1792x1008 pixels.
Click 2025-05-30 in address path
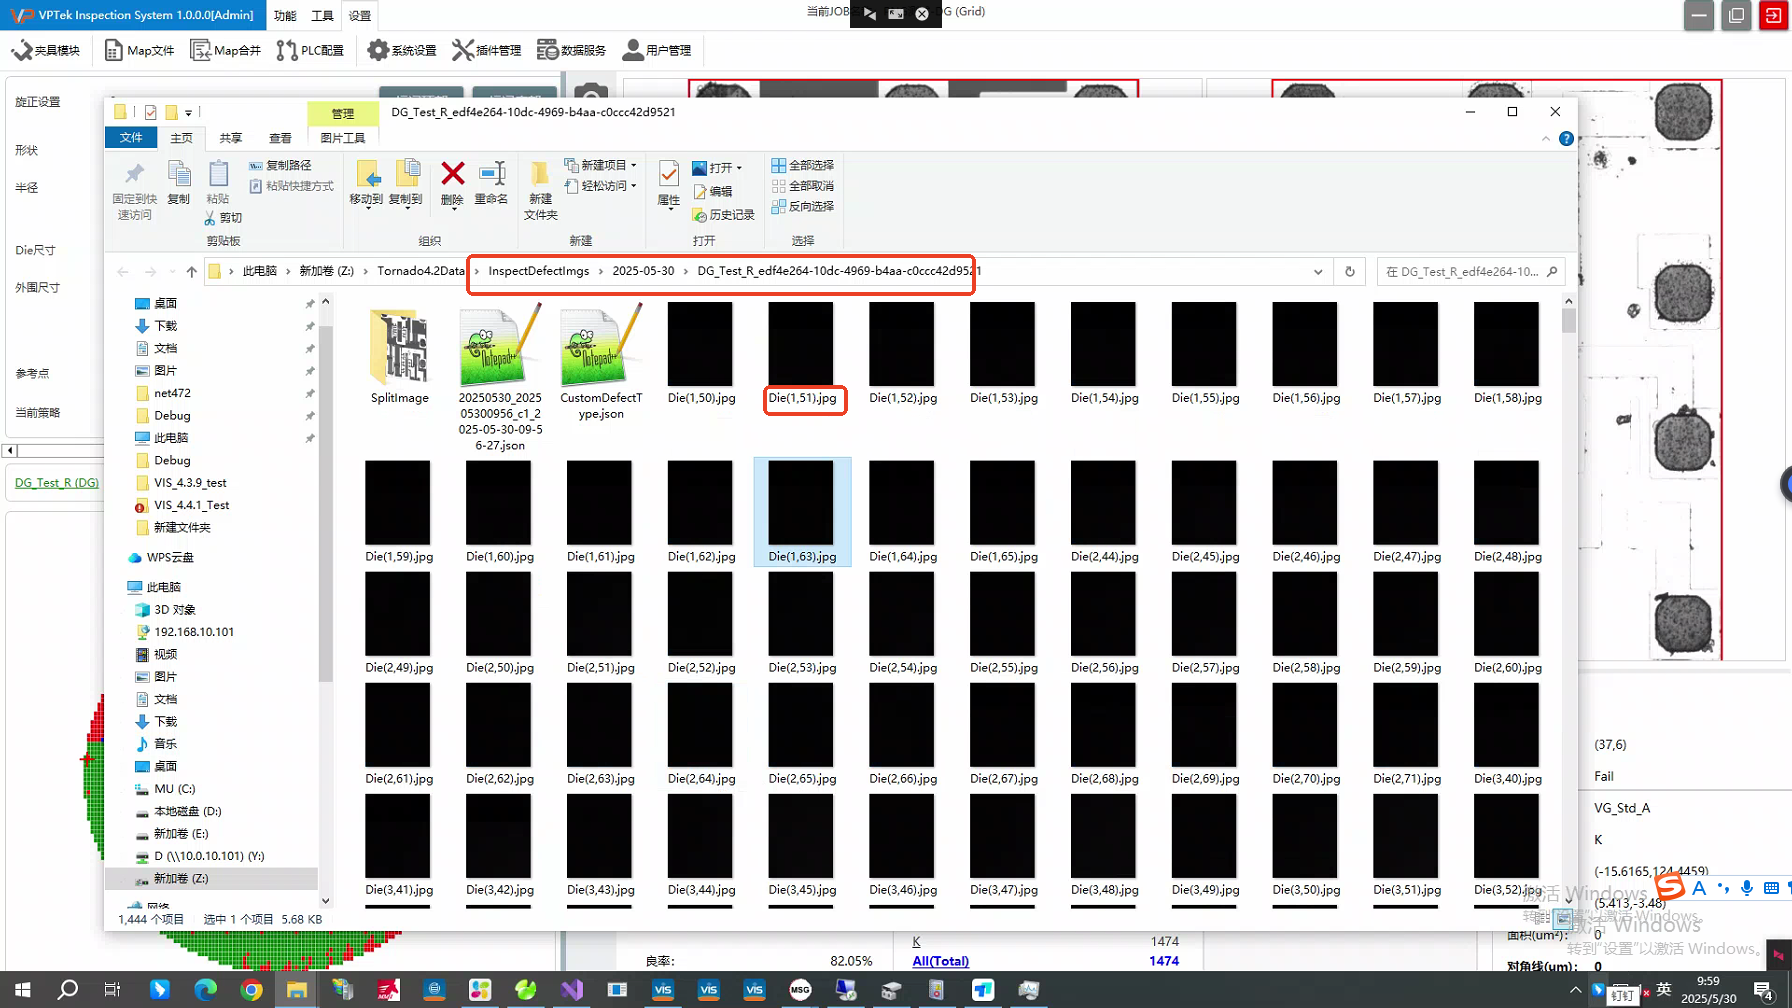pyautogui.click(x=643, y=271)
